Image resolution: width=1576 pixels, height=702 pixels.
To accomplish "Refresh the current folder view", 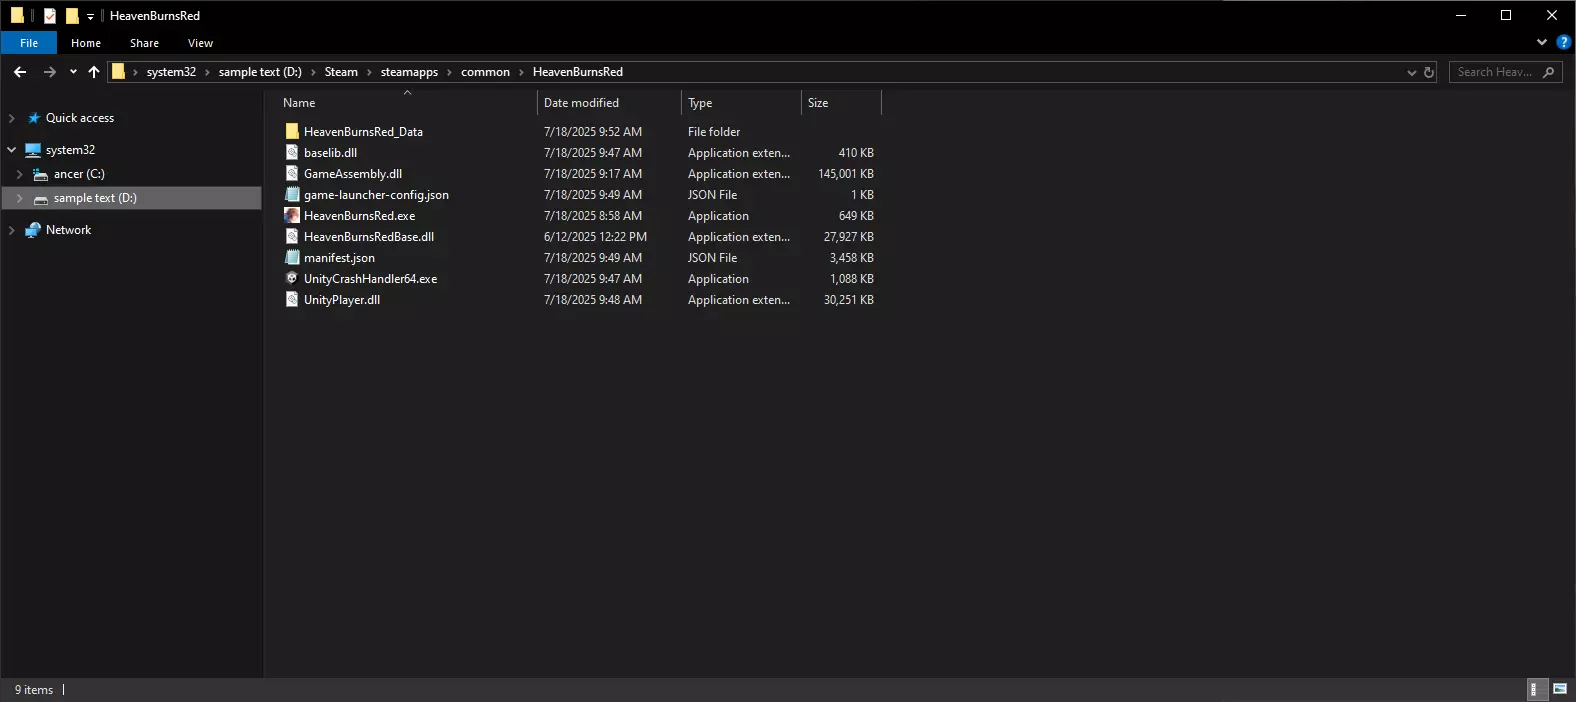I will click(1429, 72).
